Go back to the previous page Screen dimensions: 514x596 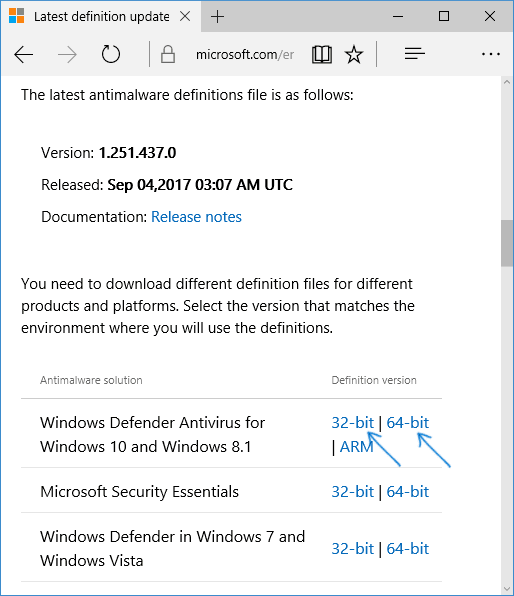24,55
